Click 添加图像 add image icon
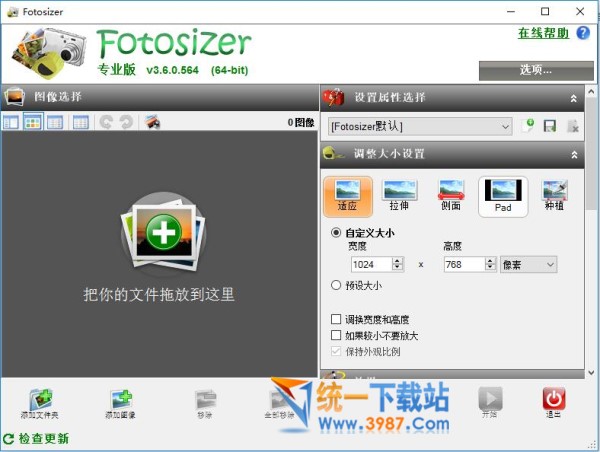Screen dimensions: 600x452 121,403
